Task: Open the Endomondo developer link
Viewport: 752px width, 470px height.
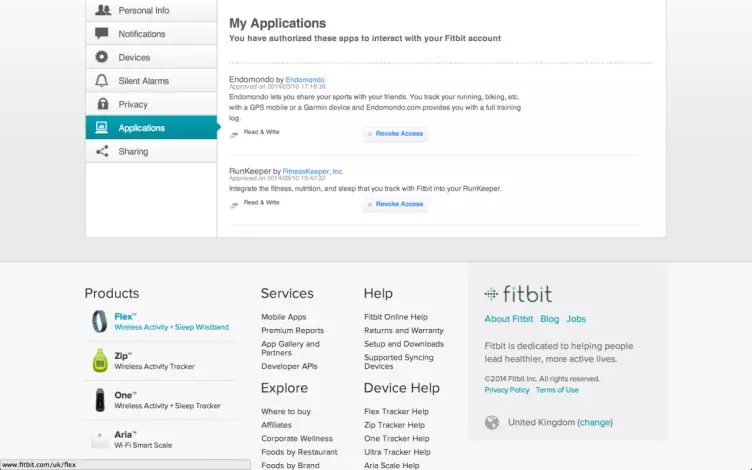Action: click(x=305, y=80)
